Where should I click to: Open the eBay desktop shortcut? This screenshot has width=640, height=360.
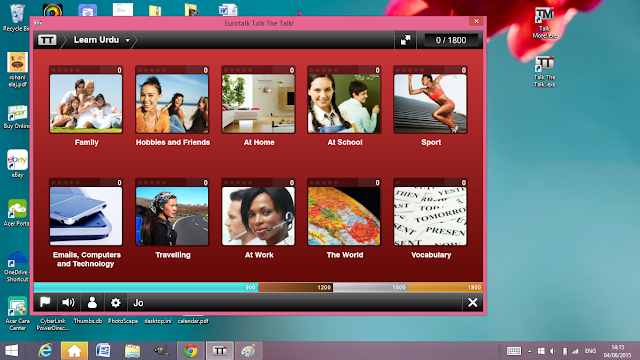[x=17, y=164]
